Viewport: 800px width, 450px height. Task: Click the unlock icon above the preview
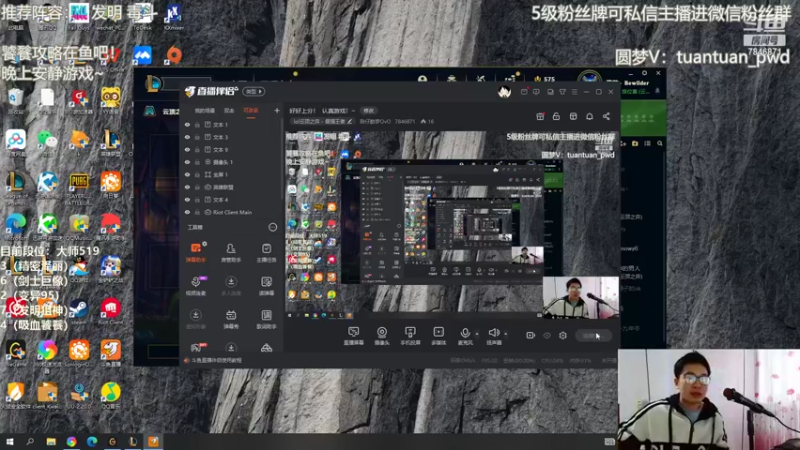[x=556, y=116]
